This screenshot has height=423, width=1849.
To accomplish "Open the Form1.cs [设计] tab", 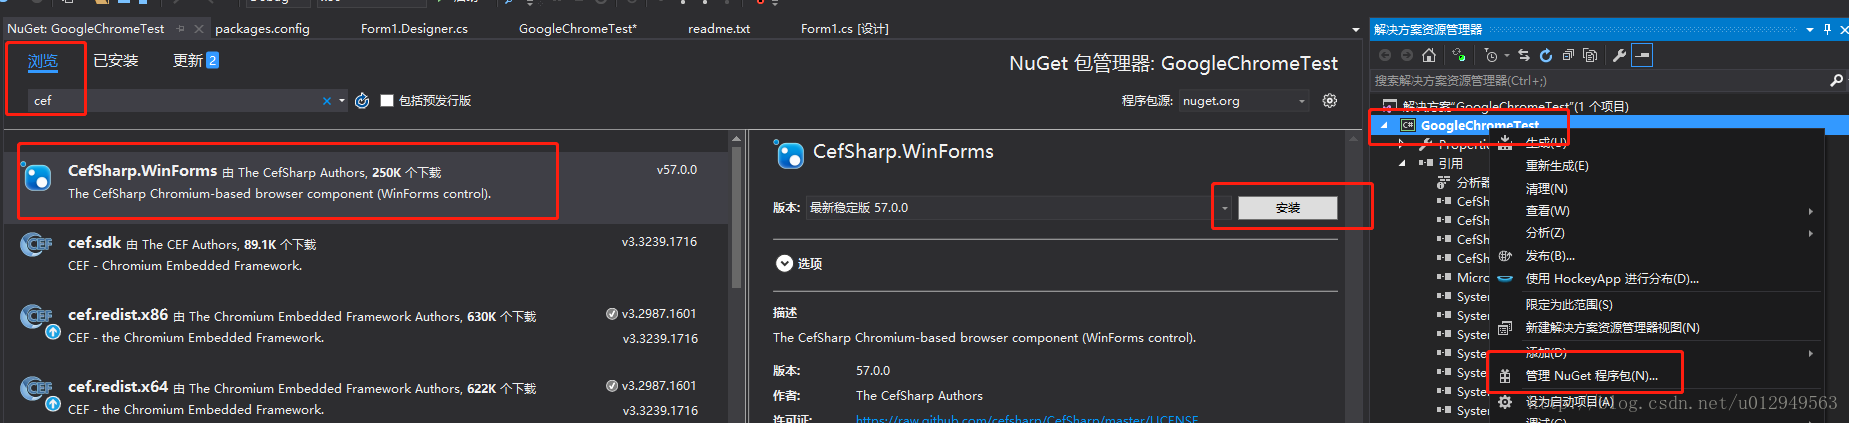I will coord(844,29).
